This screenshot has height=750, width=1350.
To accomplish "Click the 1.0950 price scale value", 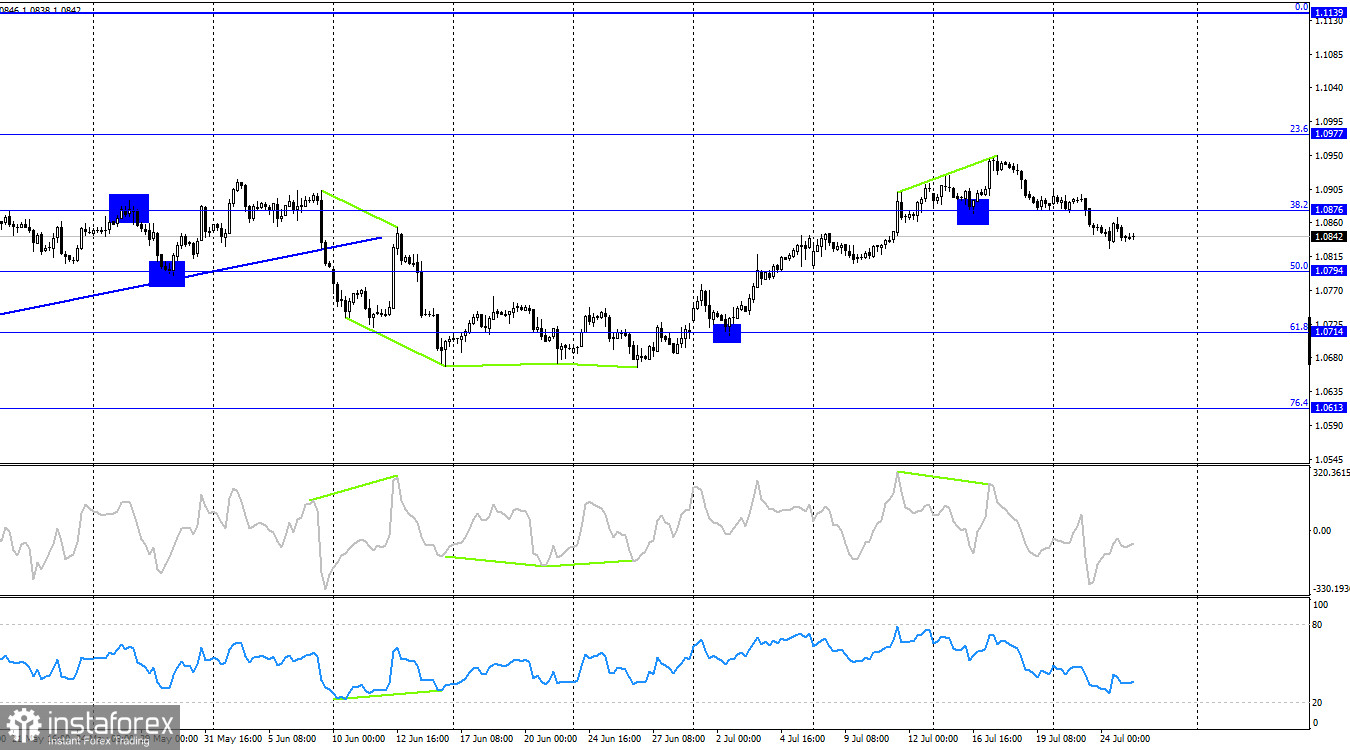I will (1330, 156).
